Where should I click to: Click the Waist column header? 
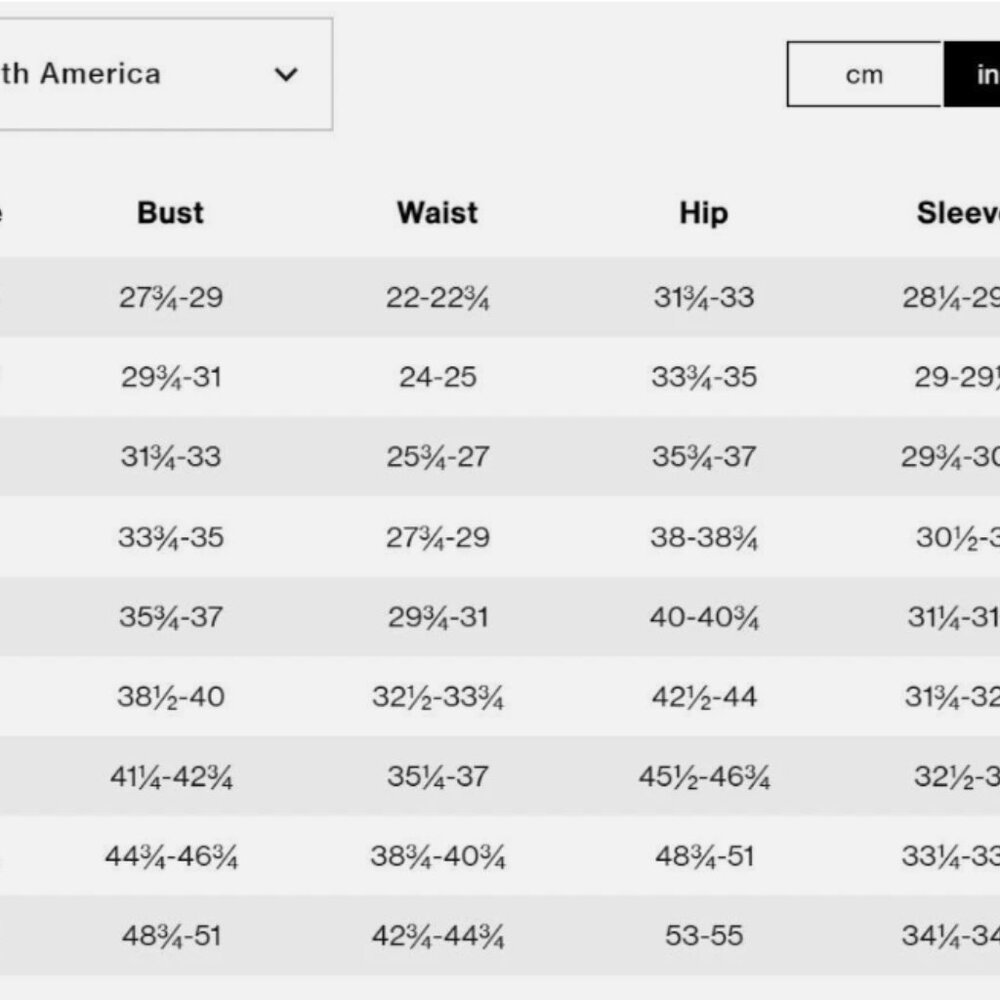point(438,213)
